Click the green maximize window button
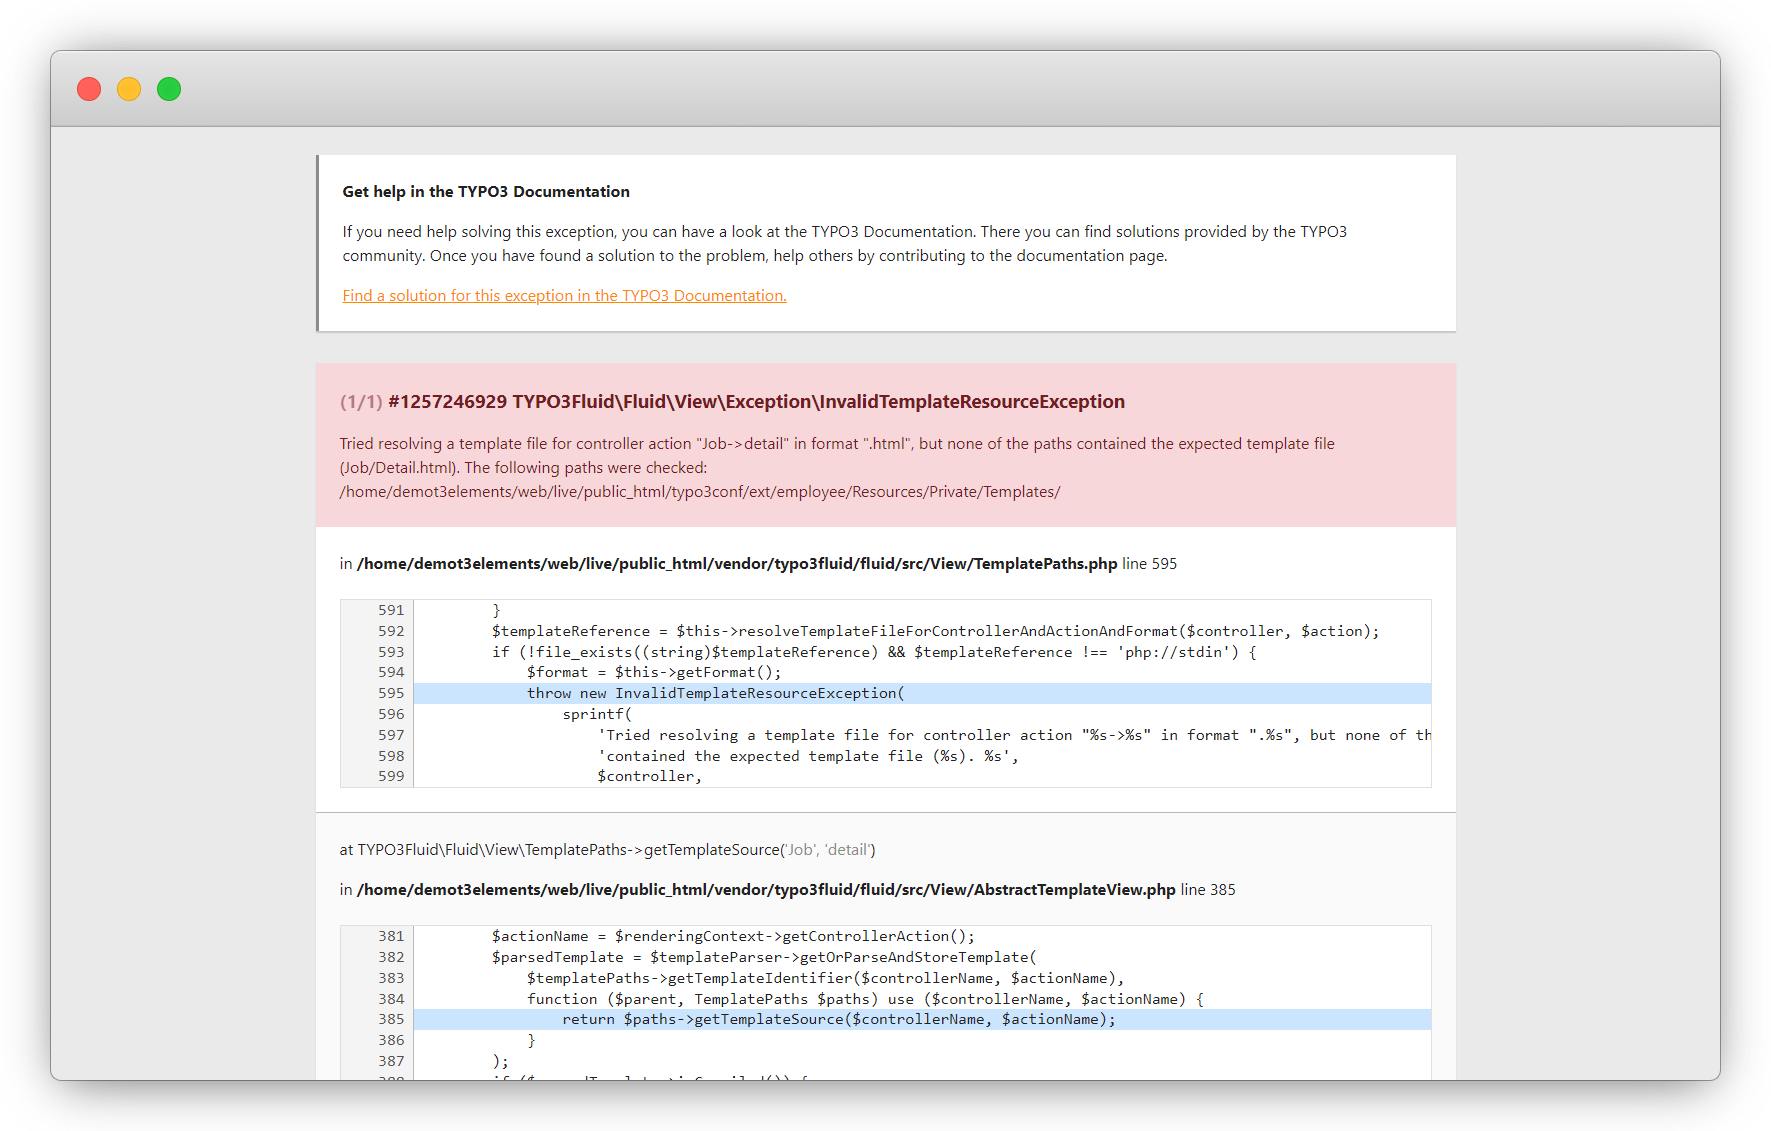 tap(169, 89)
